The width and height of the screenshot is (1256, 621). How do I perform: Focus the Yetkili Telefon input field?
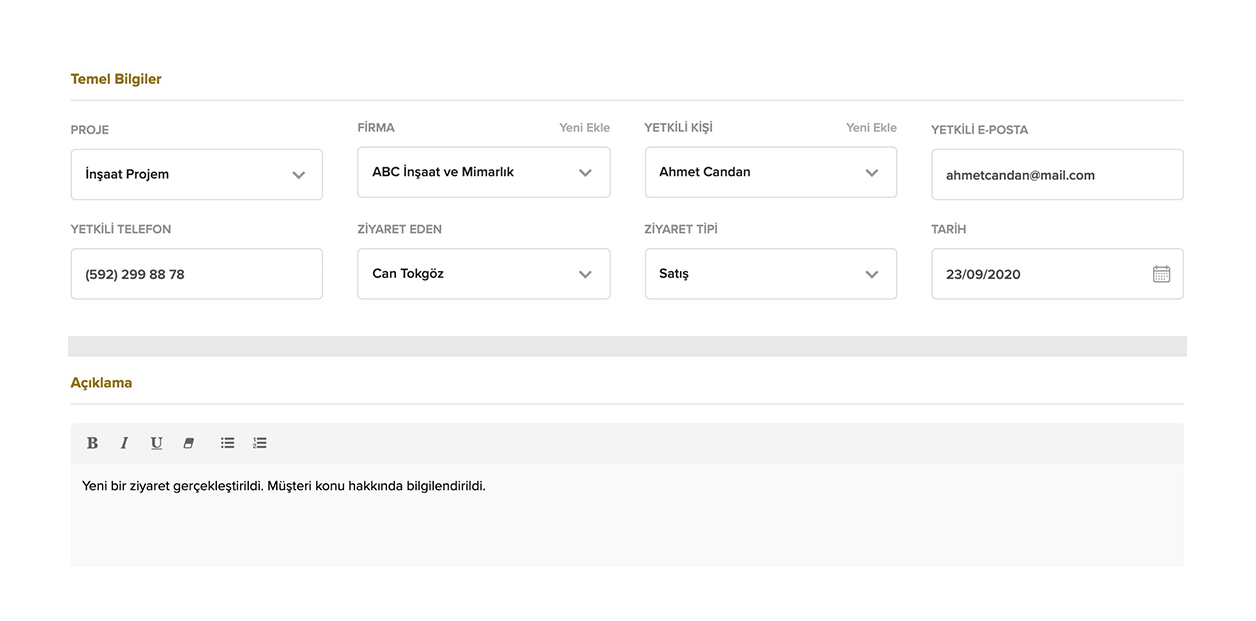(x=197, y=274)
